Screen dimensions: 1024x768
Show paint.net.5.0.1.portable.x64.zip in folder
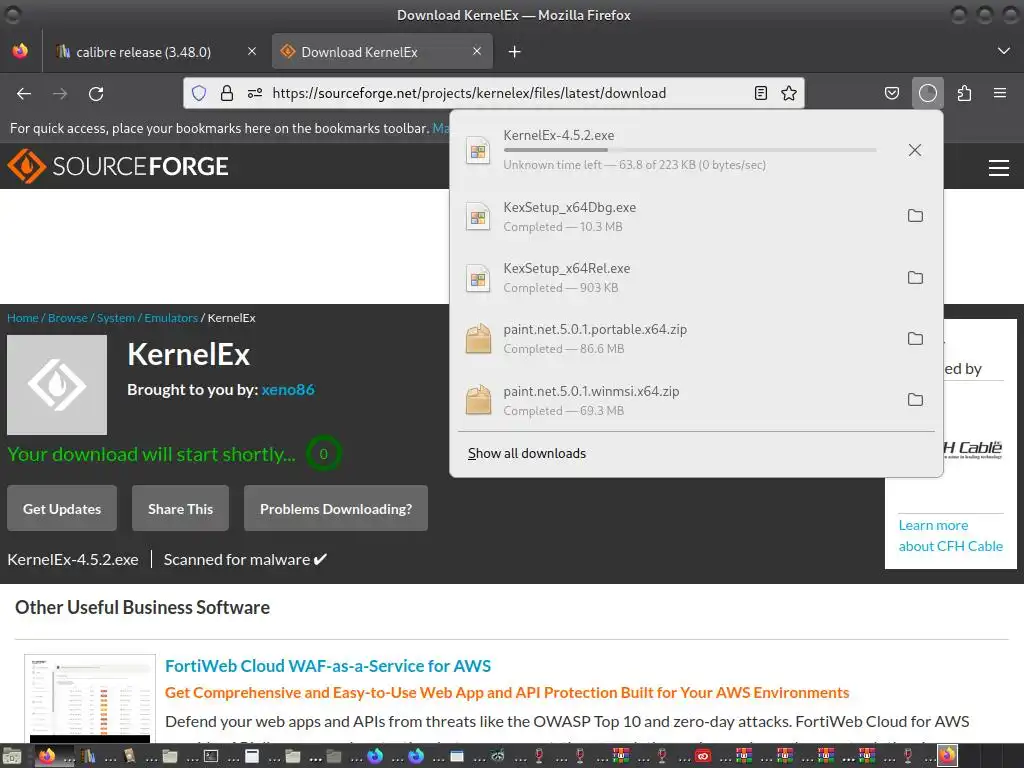pyautogui.click(x=915, y=339)
